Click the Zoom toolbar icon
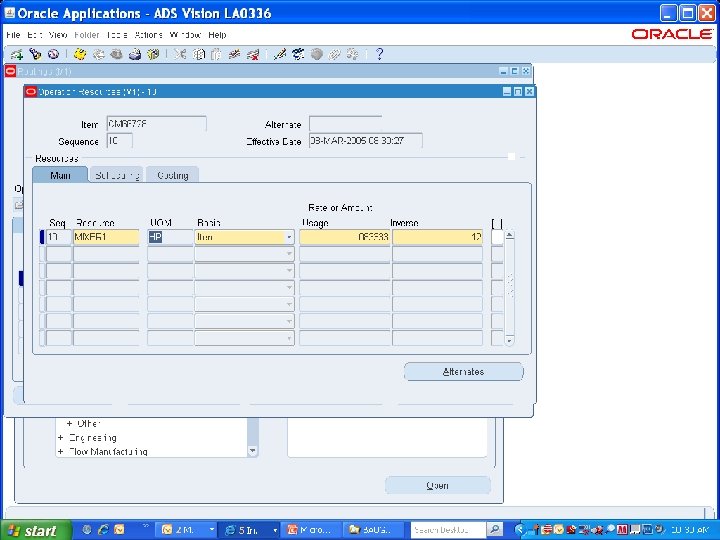This screenshot has height=540, width=720. click(298, 55)
